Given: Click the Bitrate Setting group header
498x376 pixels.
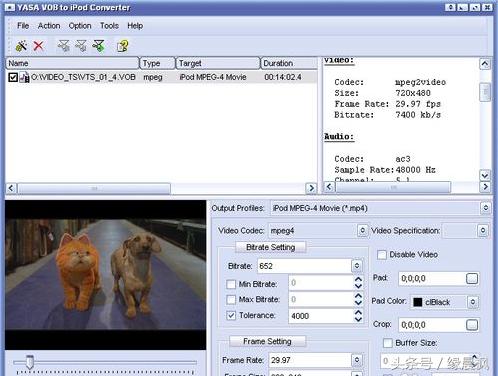Looking at the screenshot, I should point(271,247).
